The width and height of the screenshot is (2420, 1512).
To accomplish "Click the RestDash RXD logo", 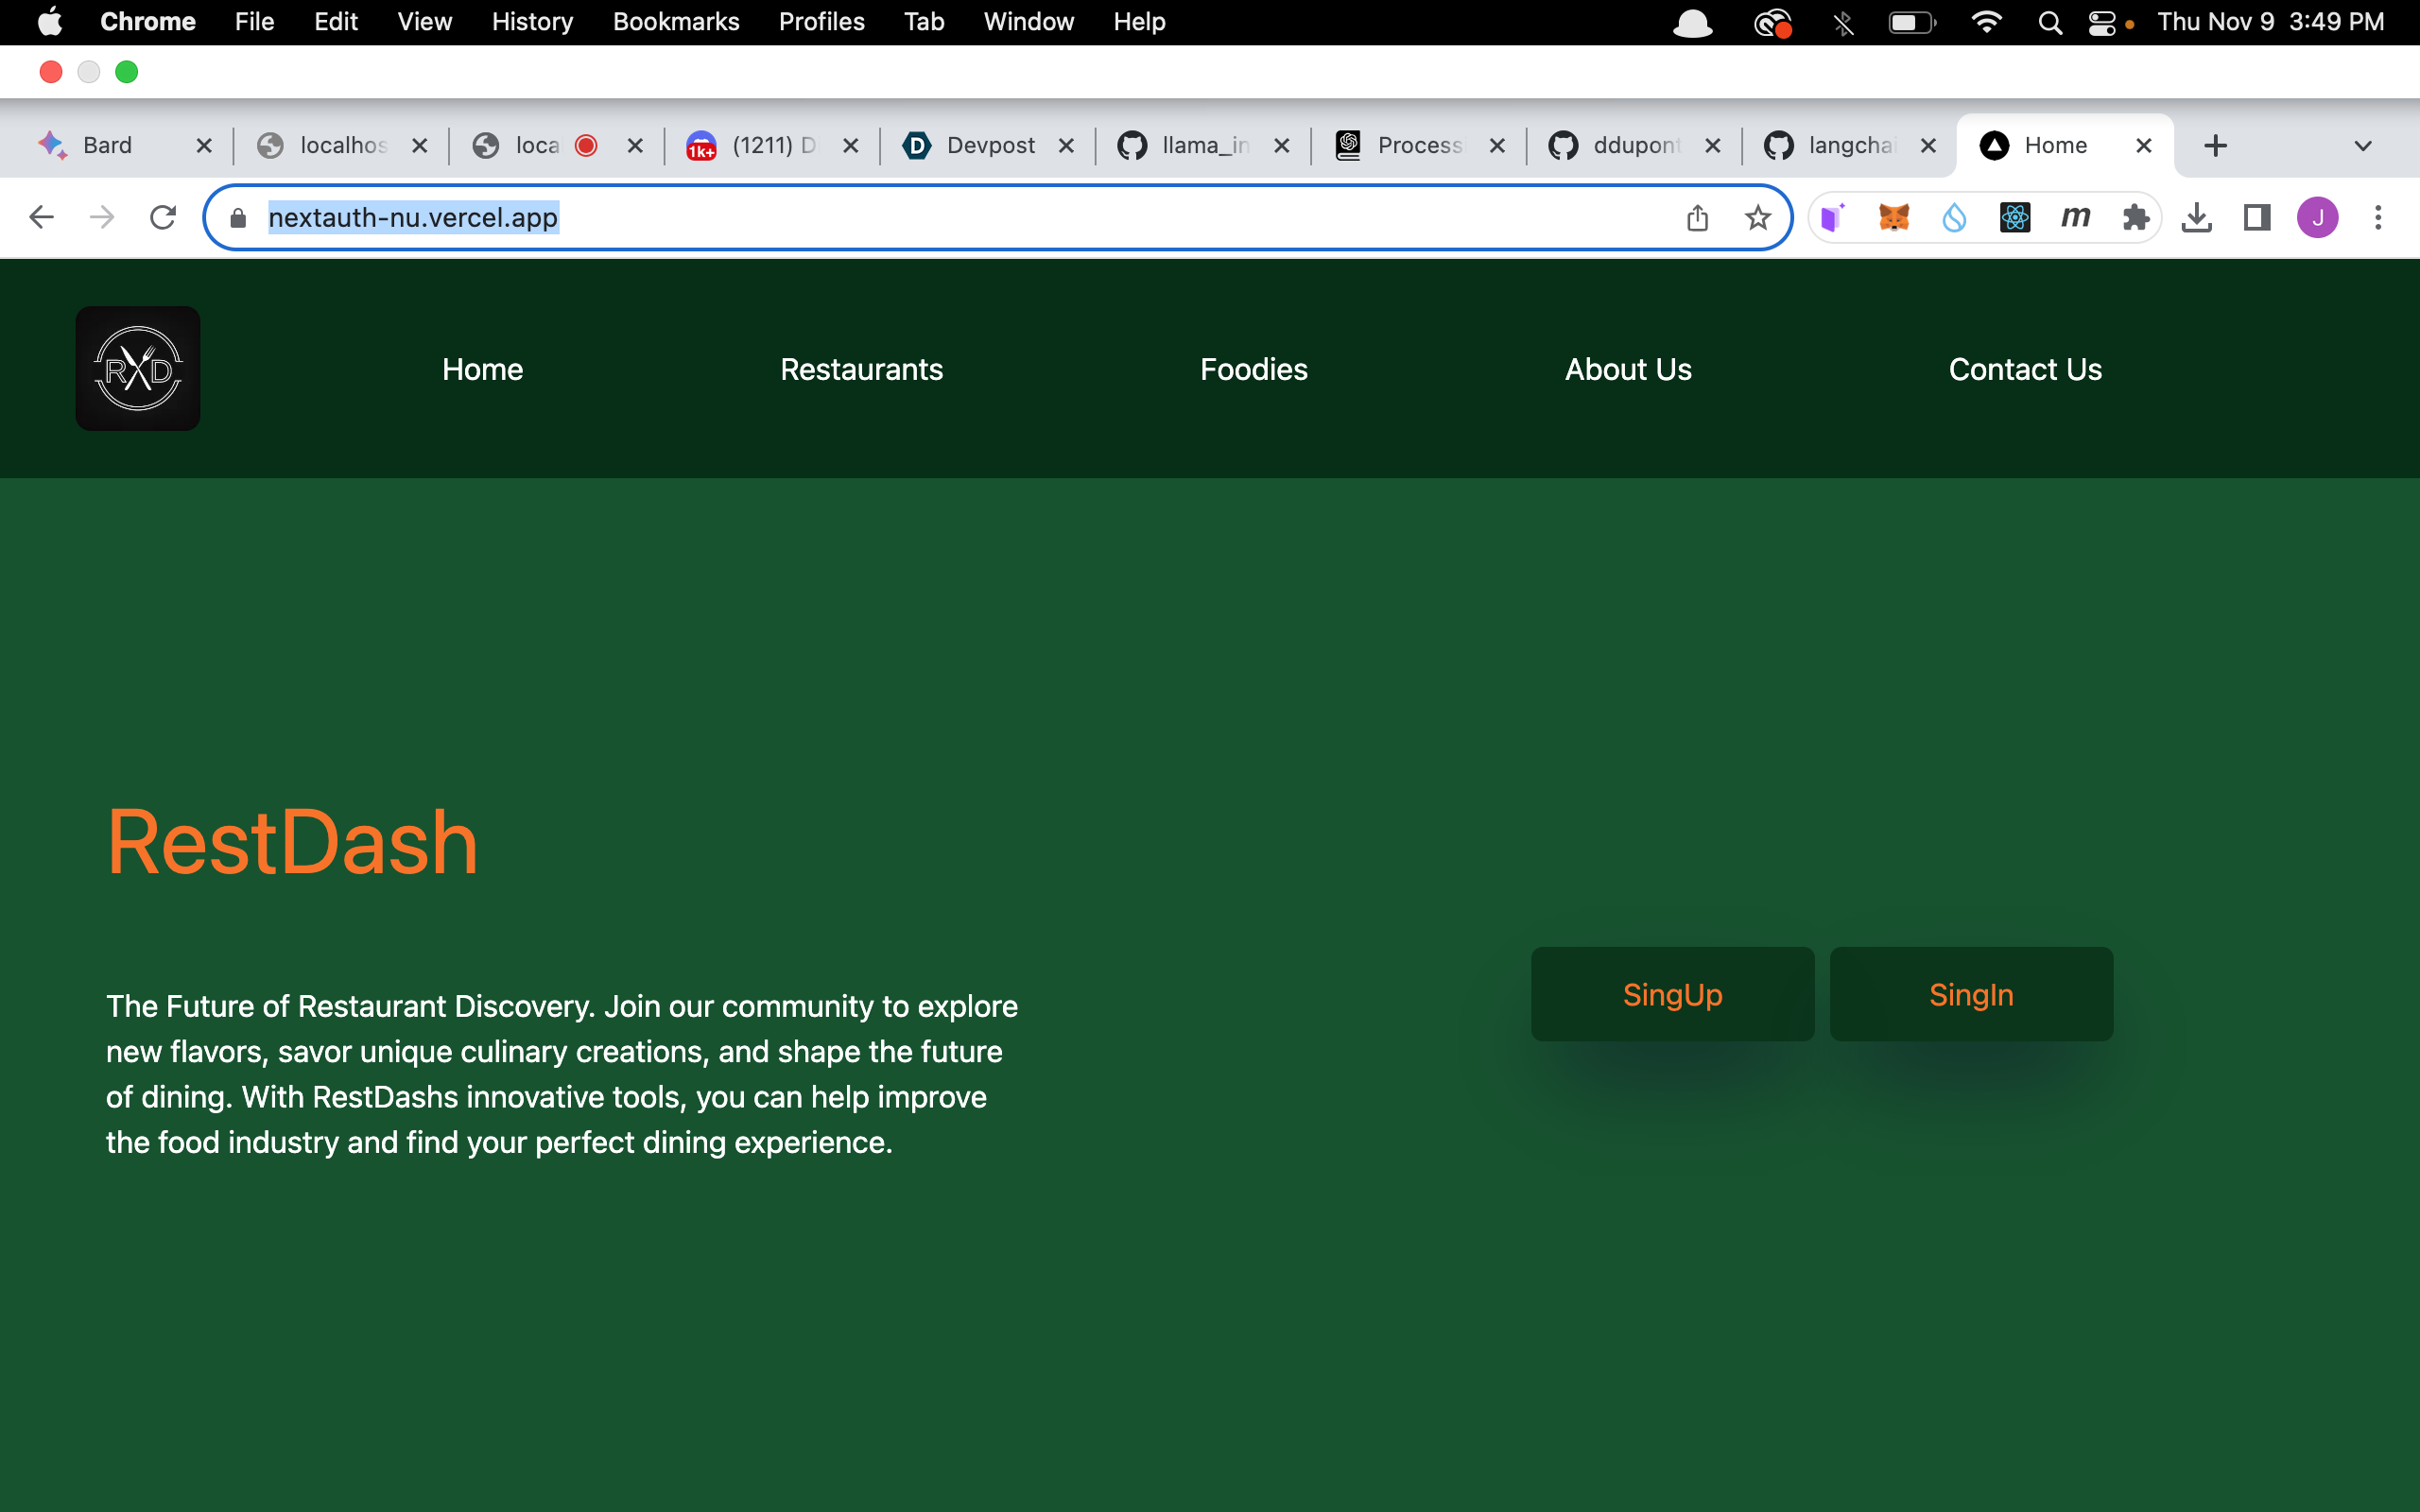I will pos(138,369).
